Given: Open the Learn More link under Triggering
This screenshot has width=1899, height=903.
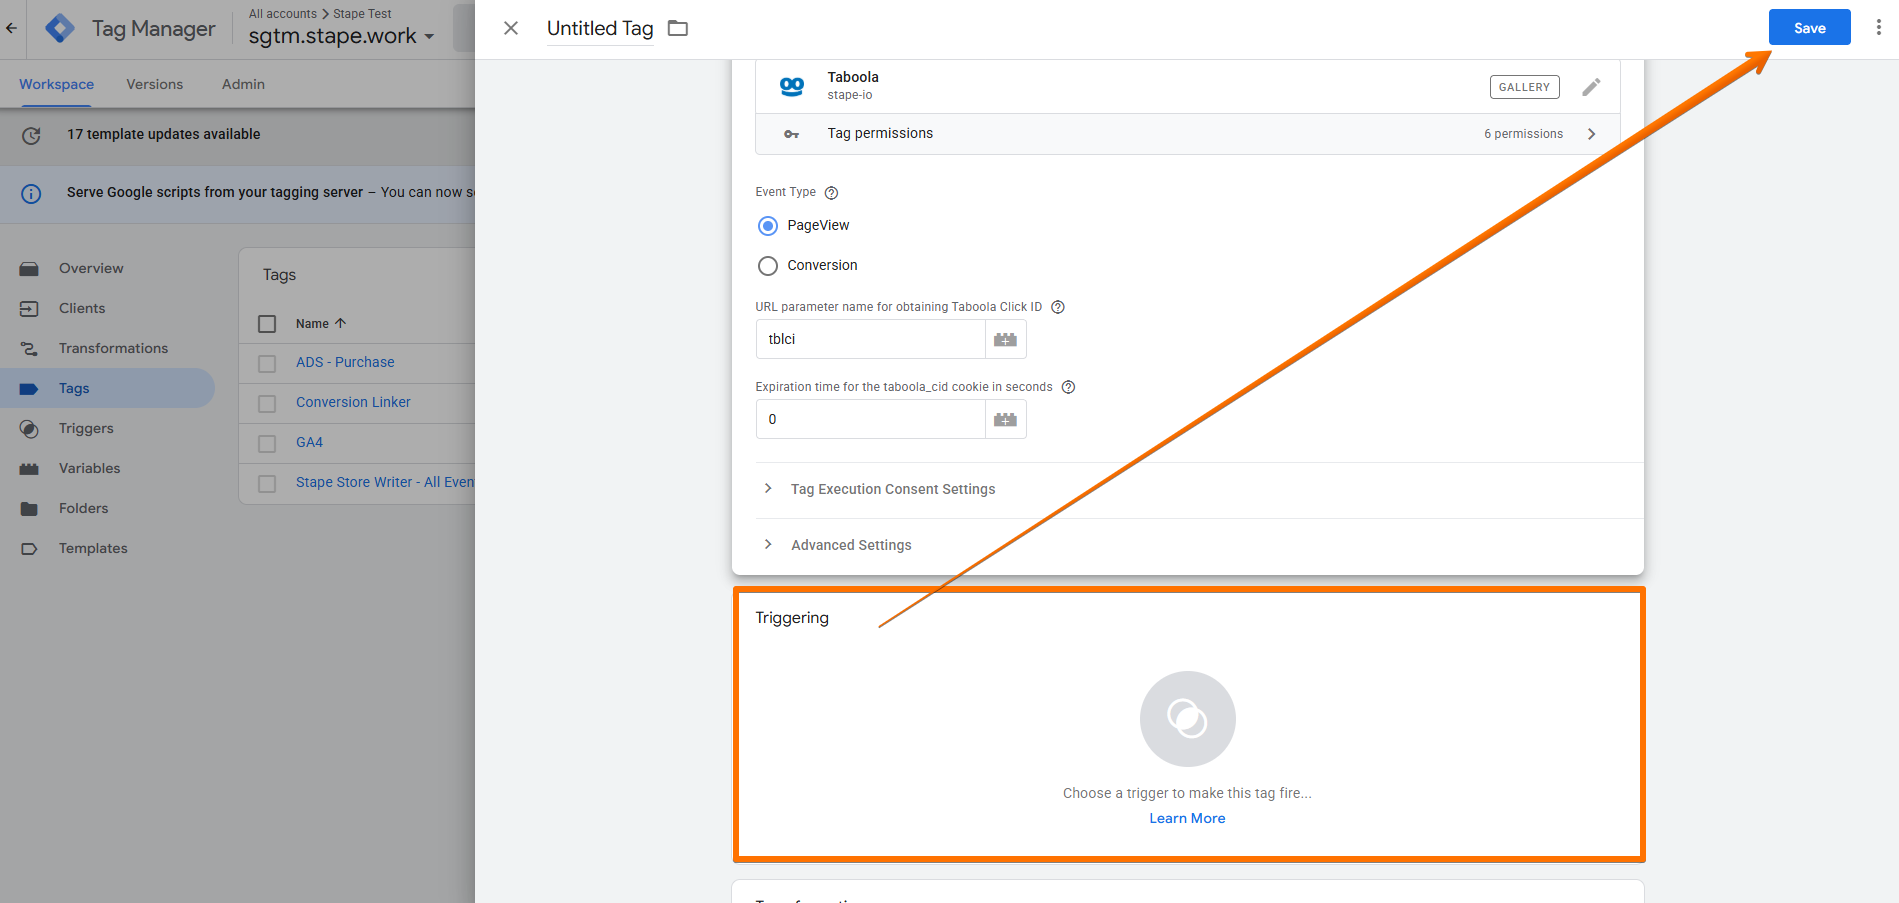Looking at the screenshot, I should coord(1187,818).
